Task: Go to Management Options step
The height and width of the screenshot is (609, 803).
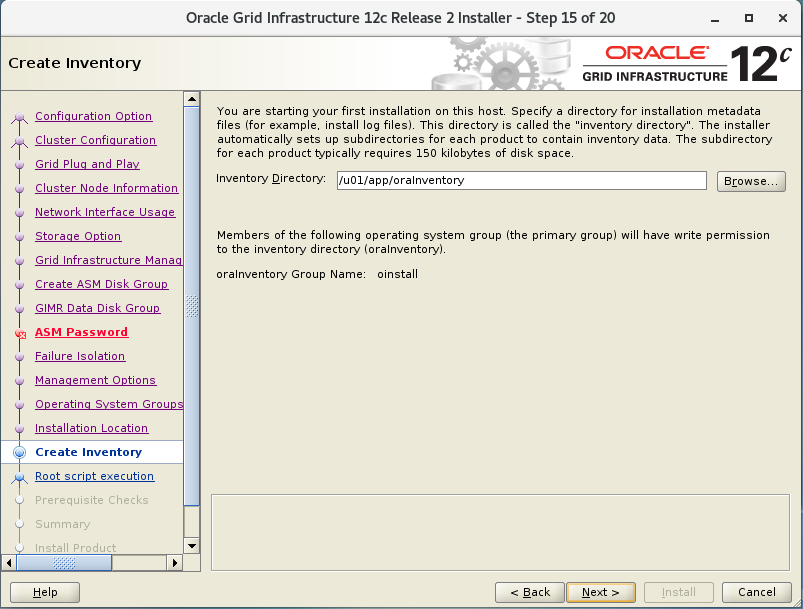Action: pos(95,381)
